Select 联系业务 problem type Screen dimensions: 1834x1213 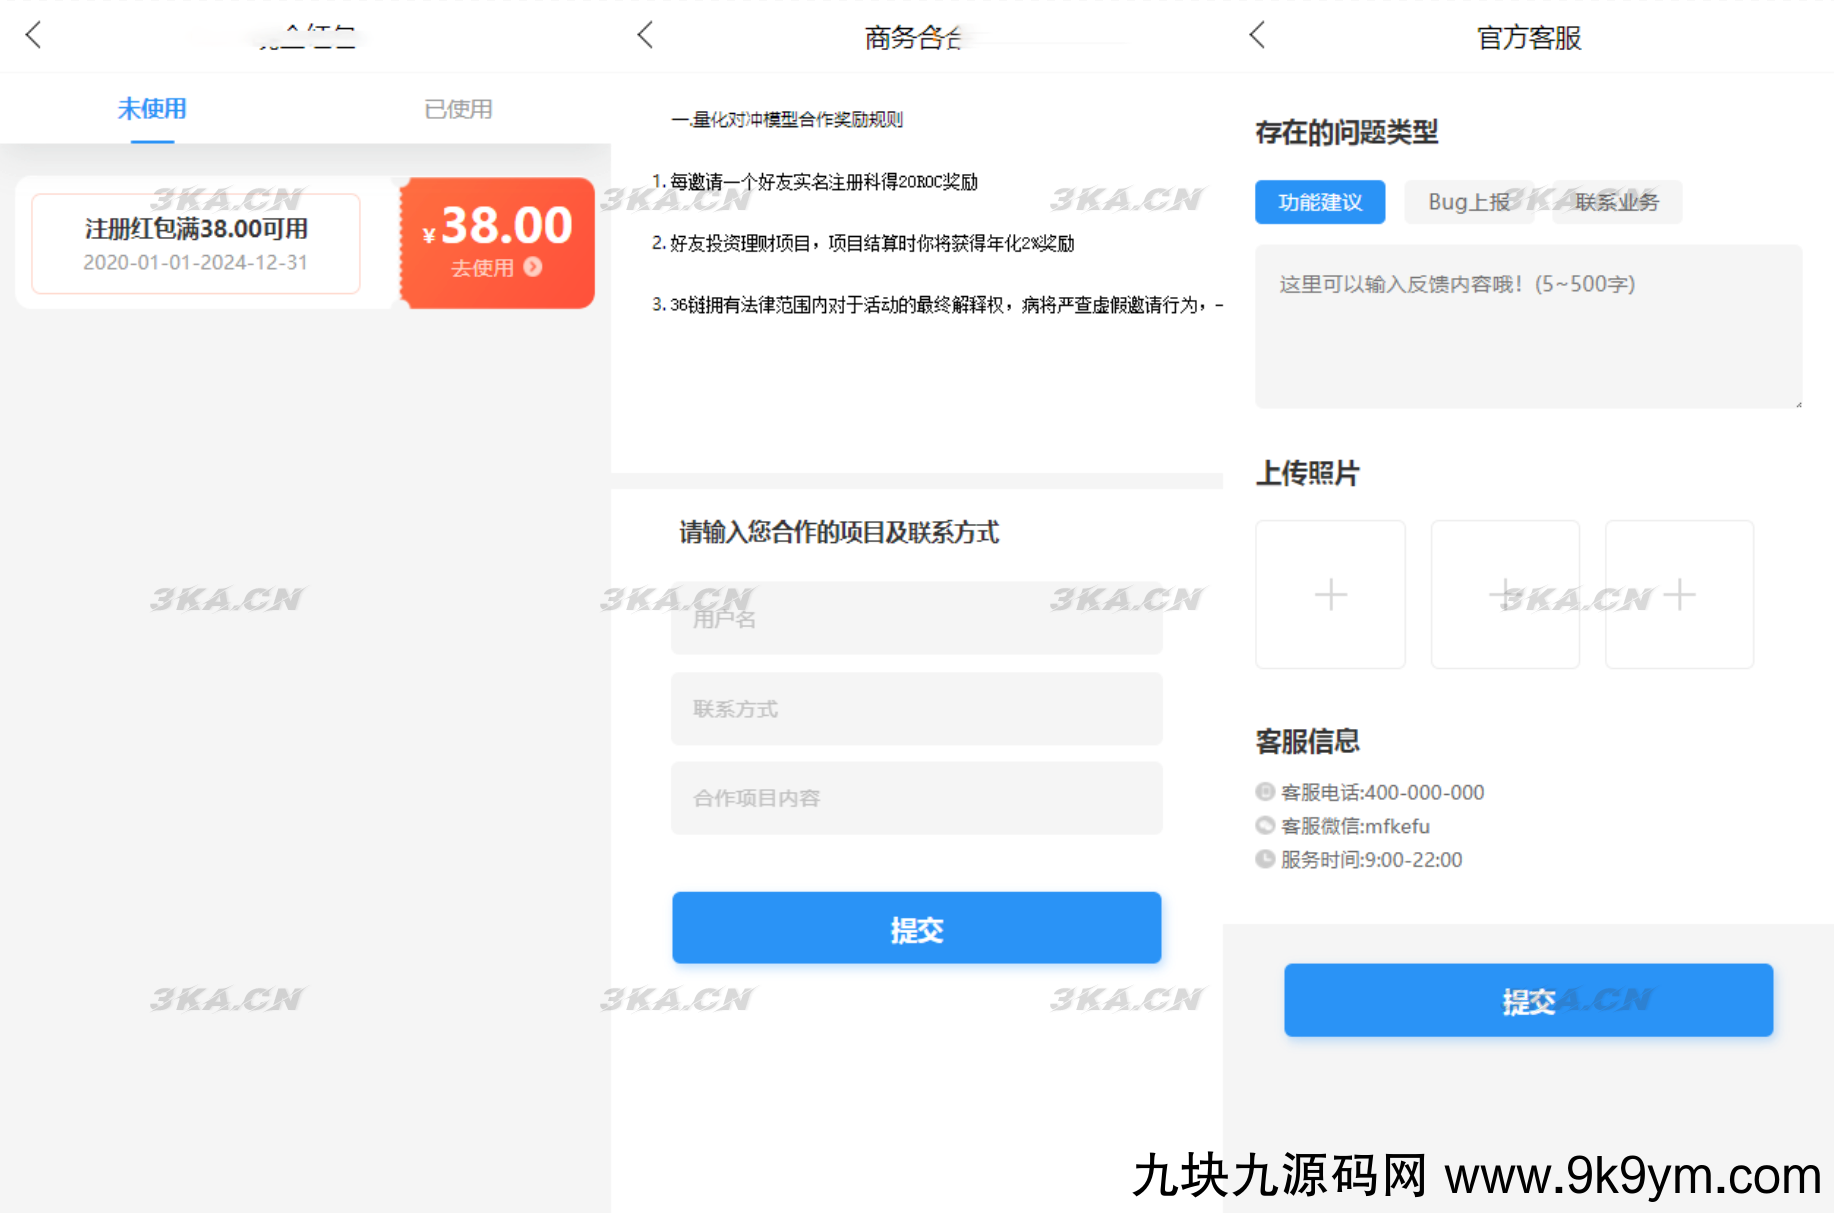[1617, 202]
